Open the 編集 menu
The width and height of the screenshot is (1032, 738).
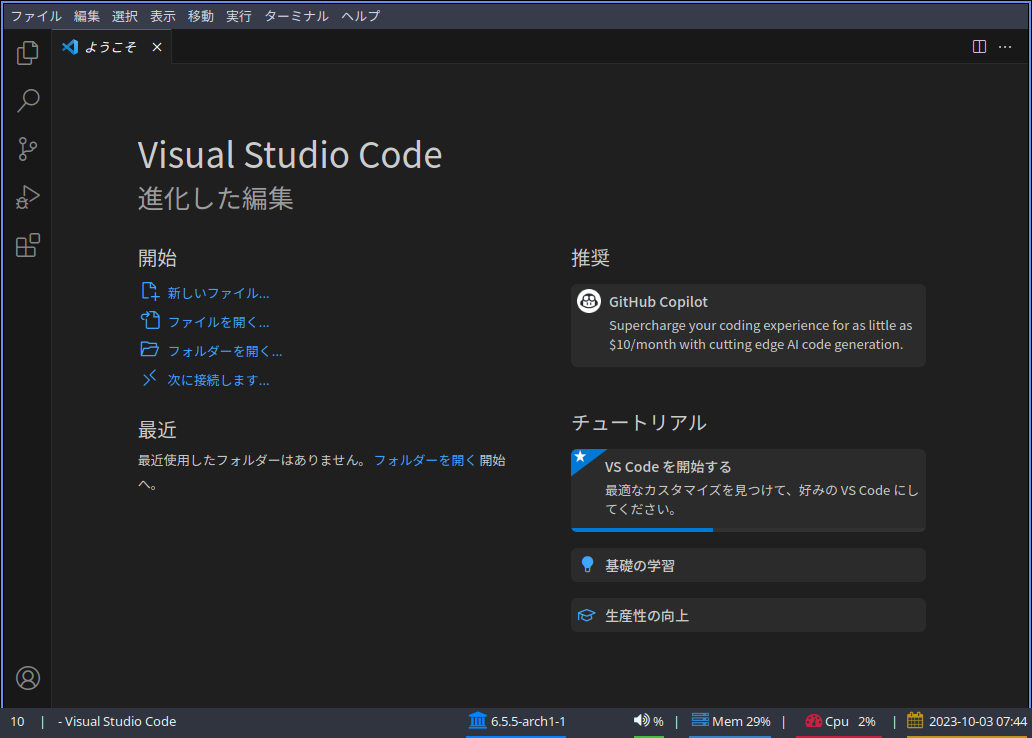(x=86, y=16)
